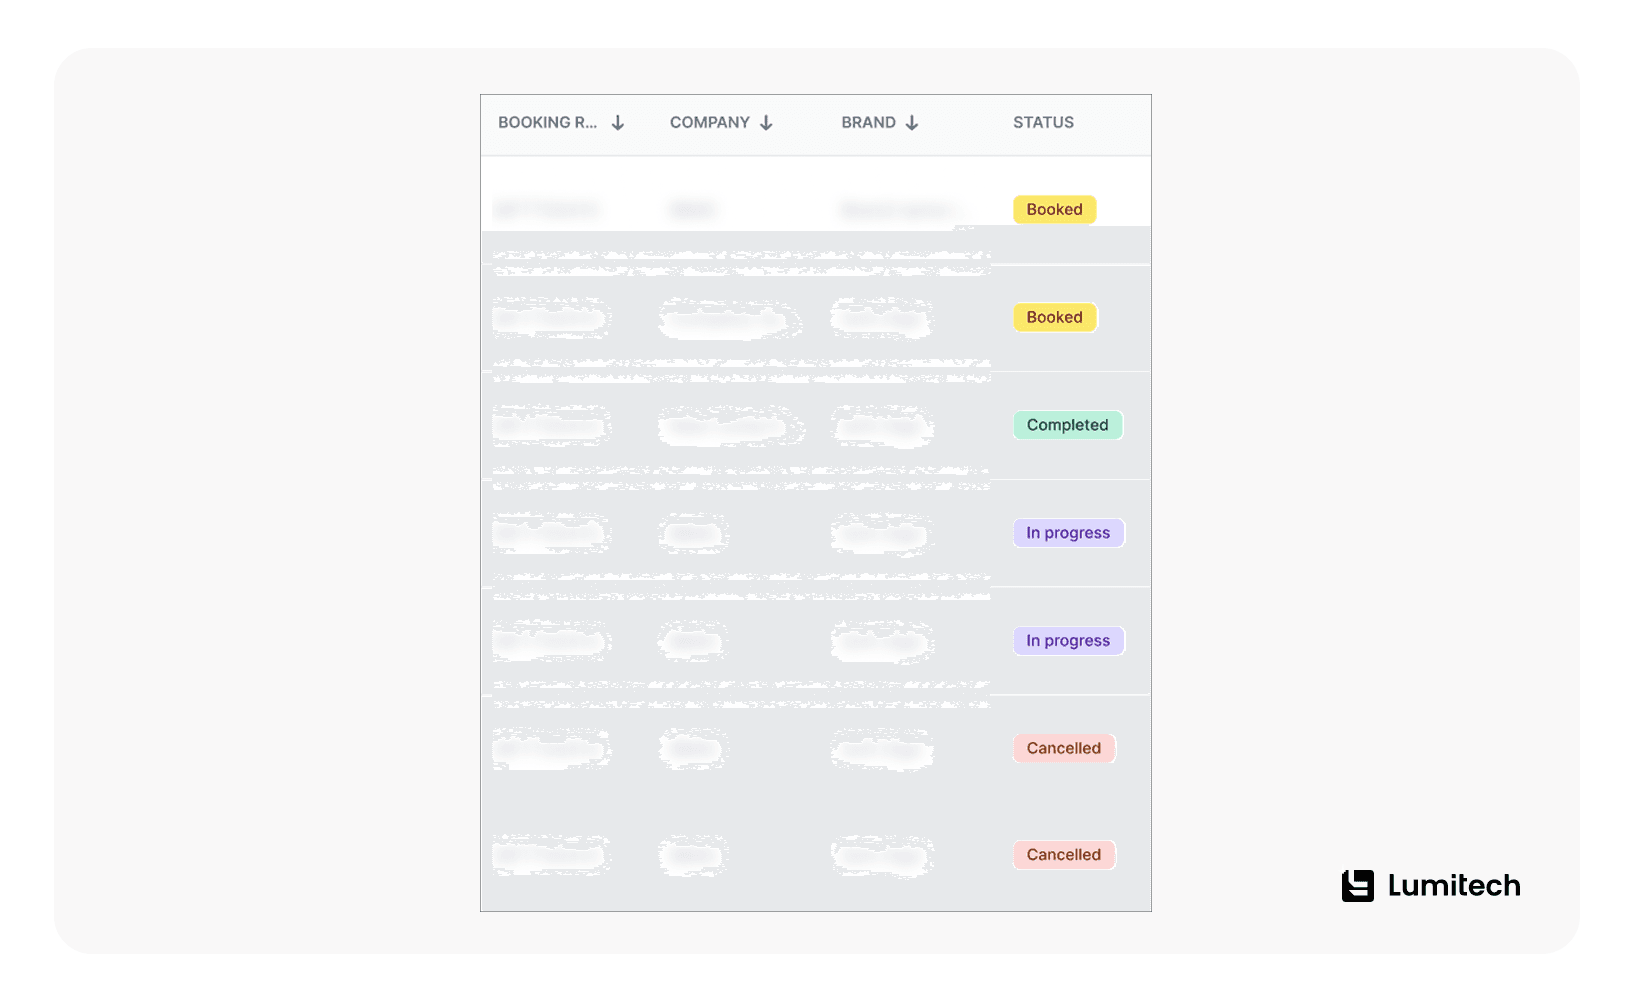This screenshot has height=1000, width=1632.
Task: Click the BRAND column header label
Action: pyautogui.click(x=868, y=122)
